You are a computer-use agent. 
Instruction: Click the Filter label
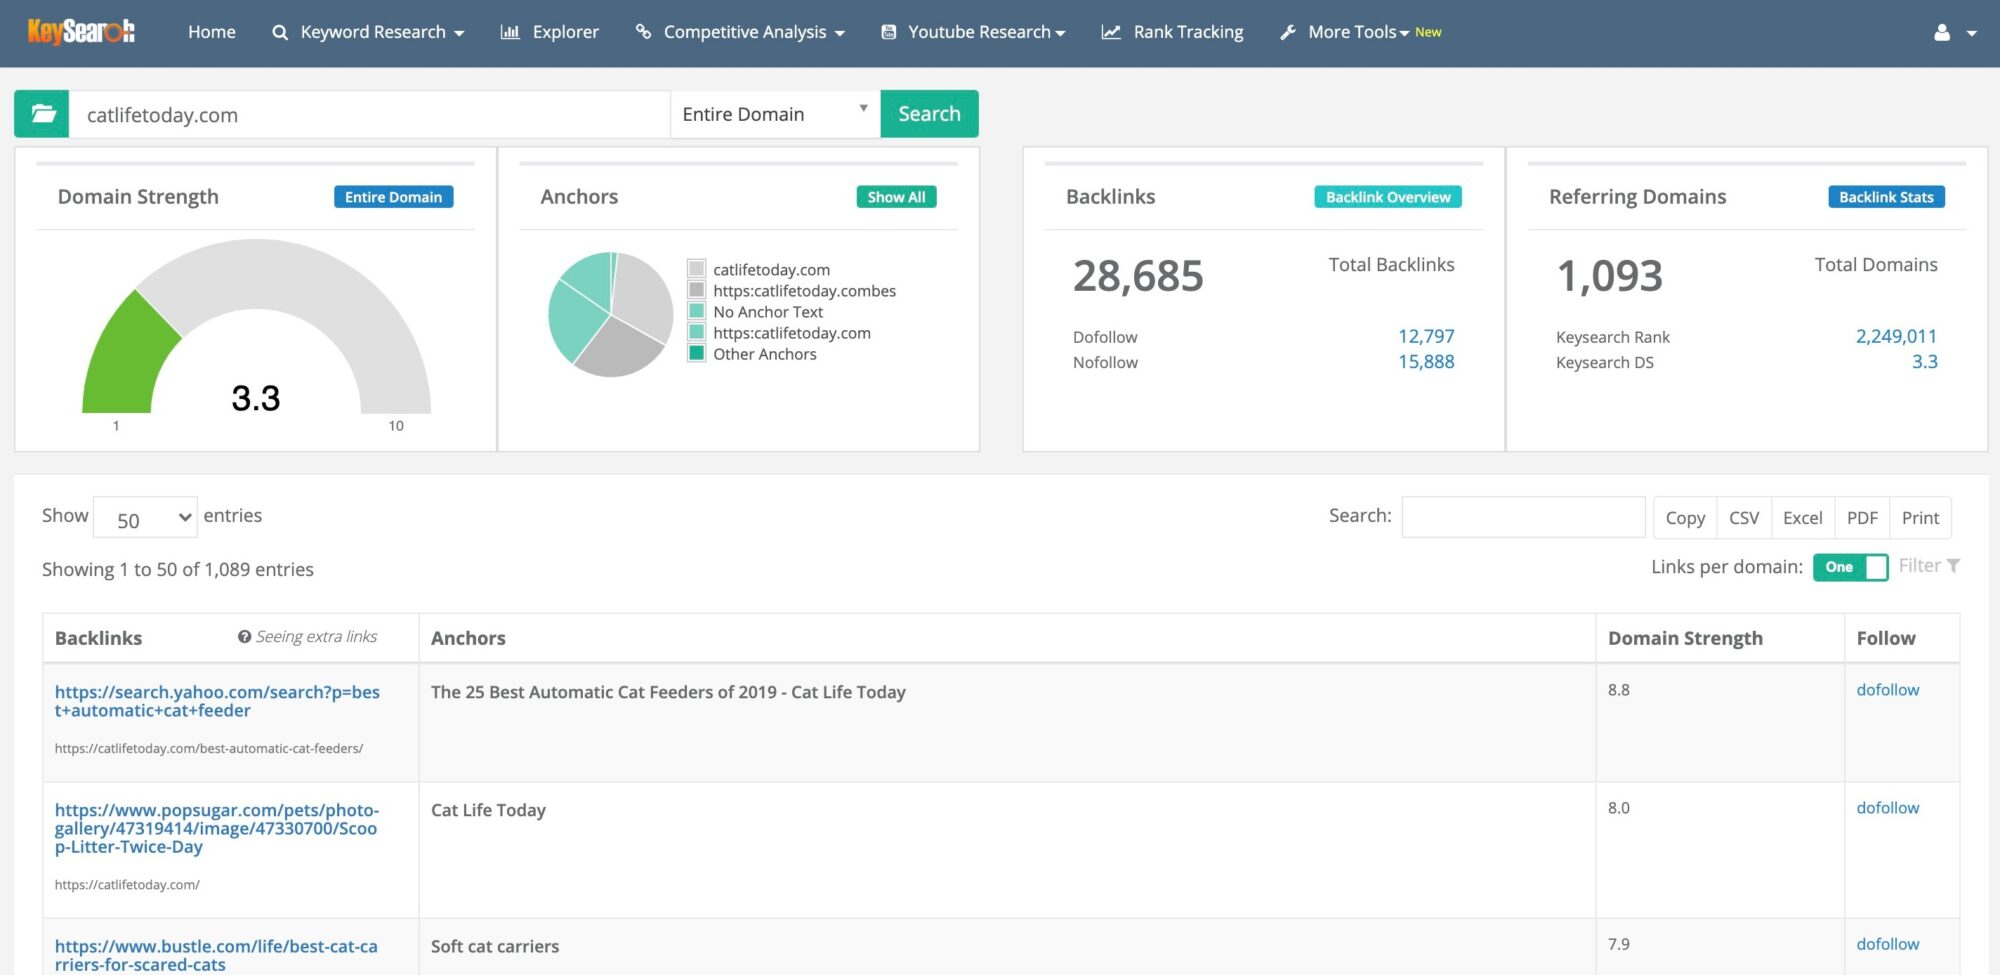pyautogui.click(x=1920, y=566)
